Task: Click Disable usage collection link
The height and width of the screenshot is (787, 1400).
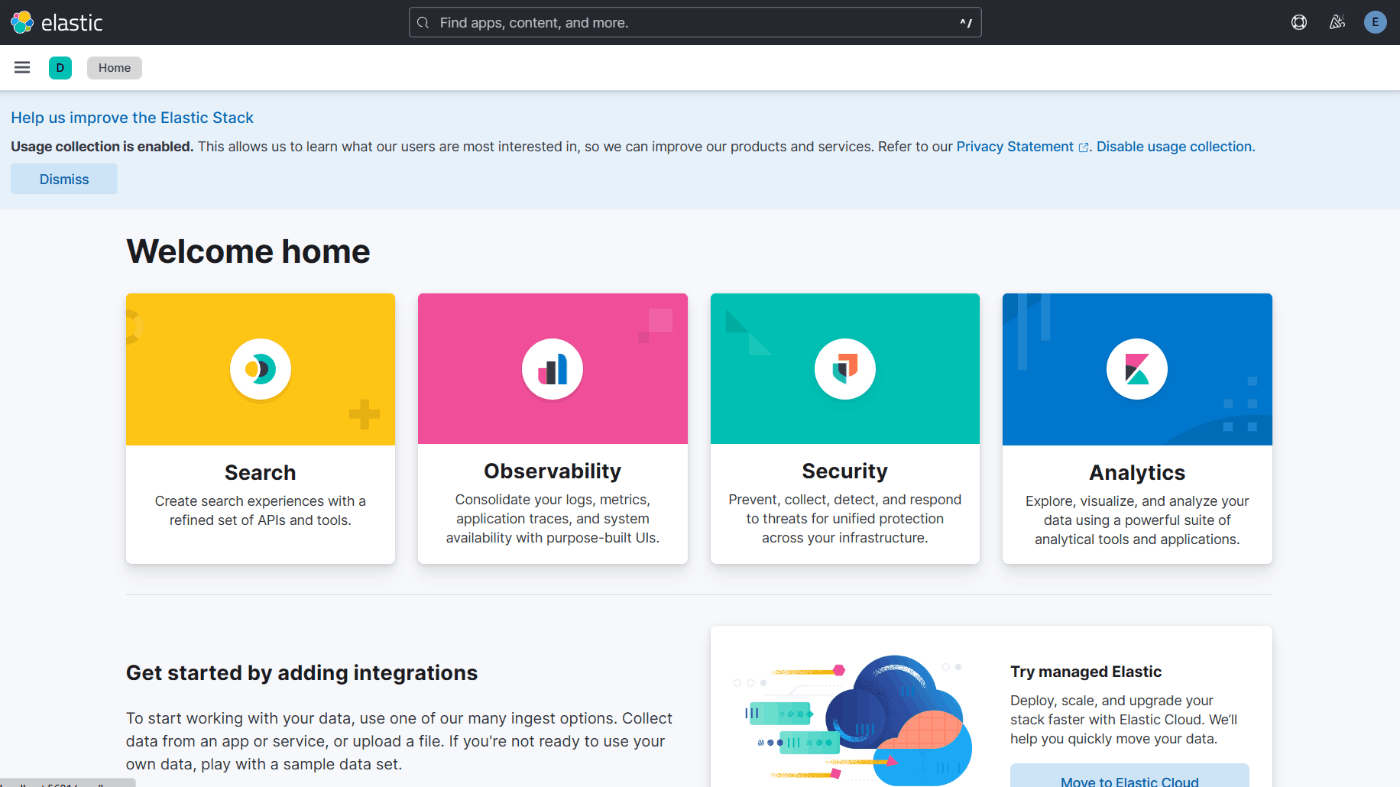Action: coord(1174,146)
